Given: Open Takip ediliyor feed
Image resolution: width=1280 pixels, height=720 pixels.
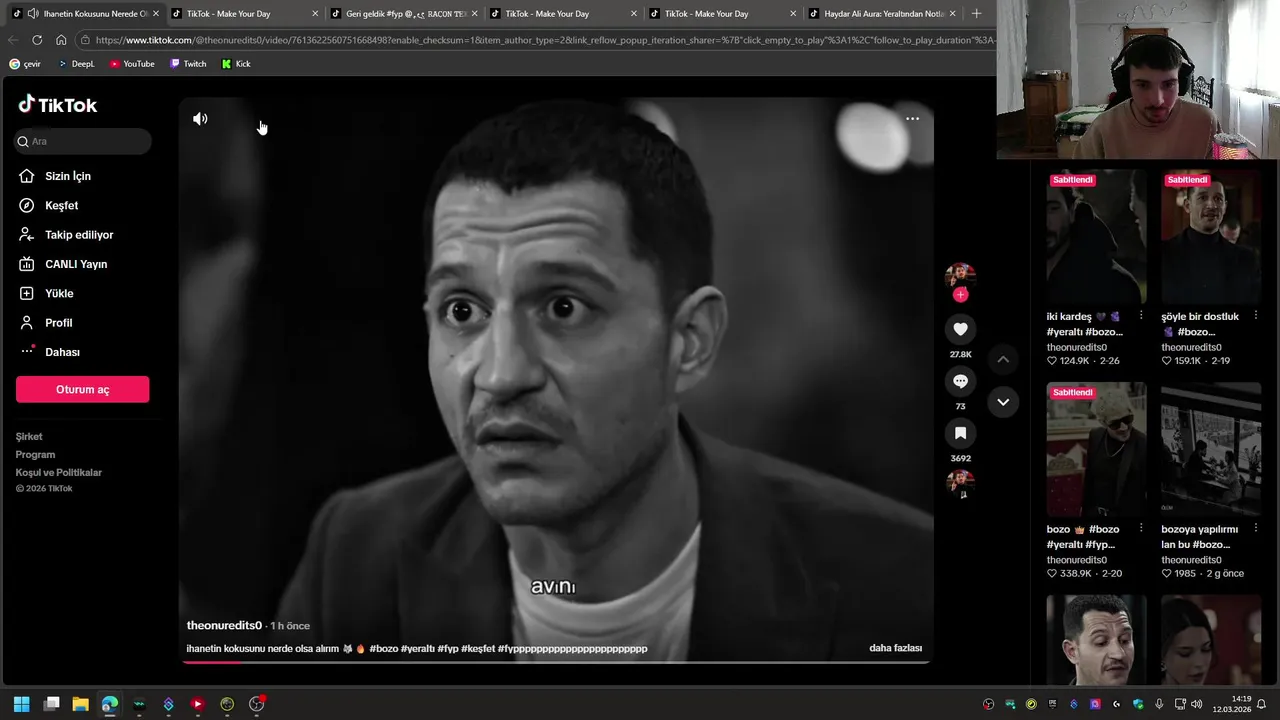Looking at the screenshot, I should click(79, 235).
